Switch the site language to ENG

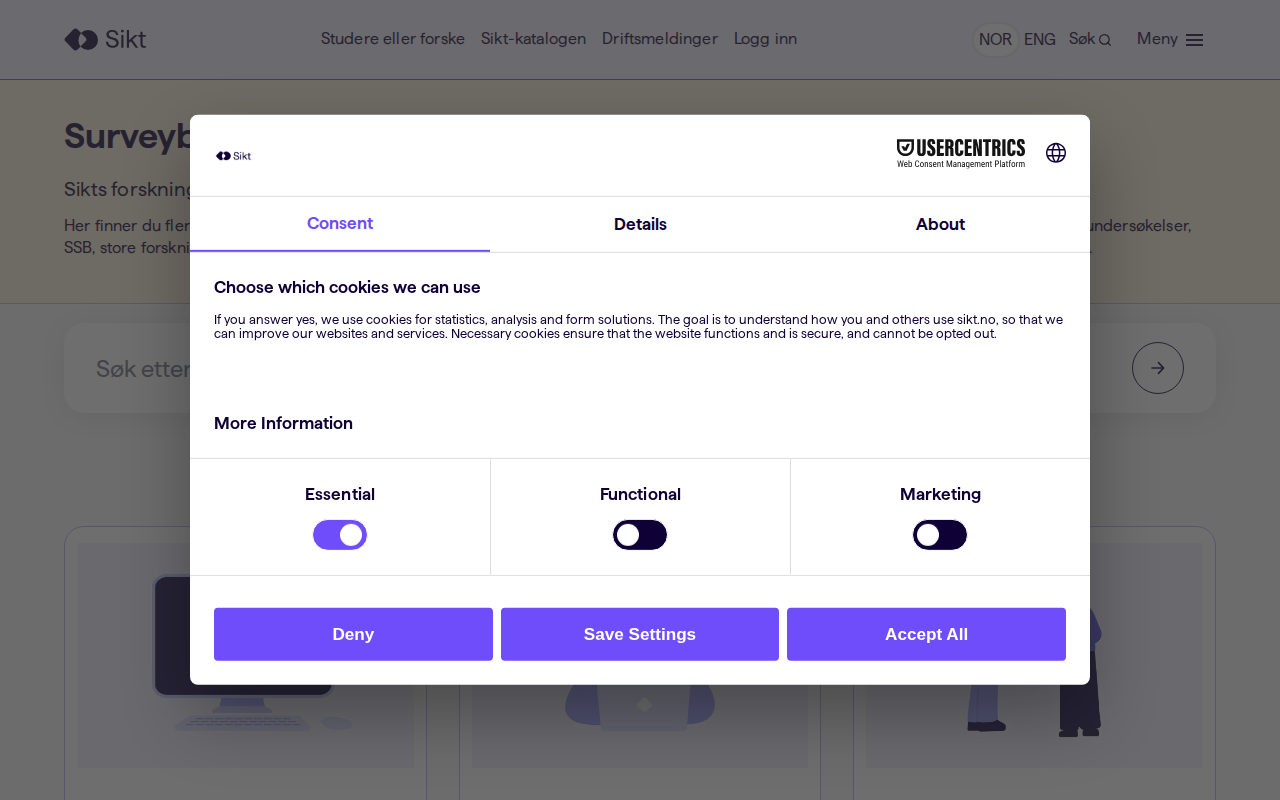point(1040,39)
